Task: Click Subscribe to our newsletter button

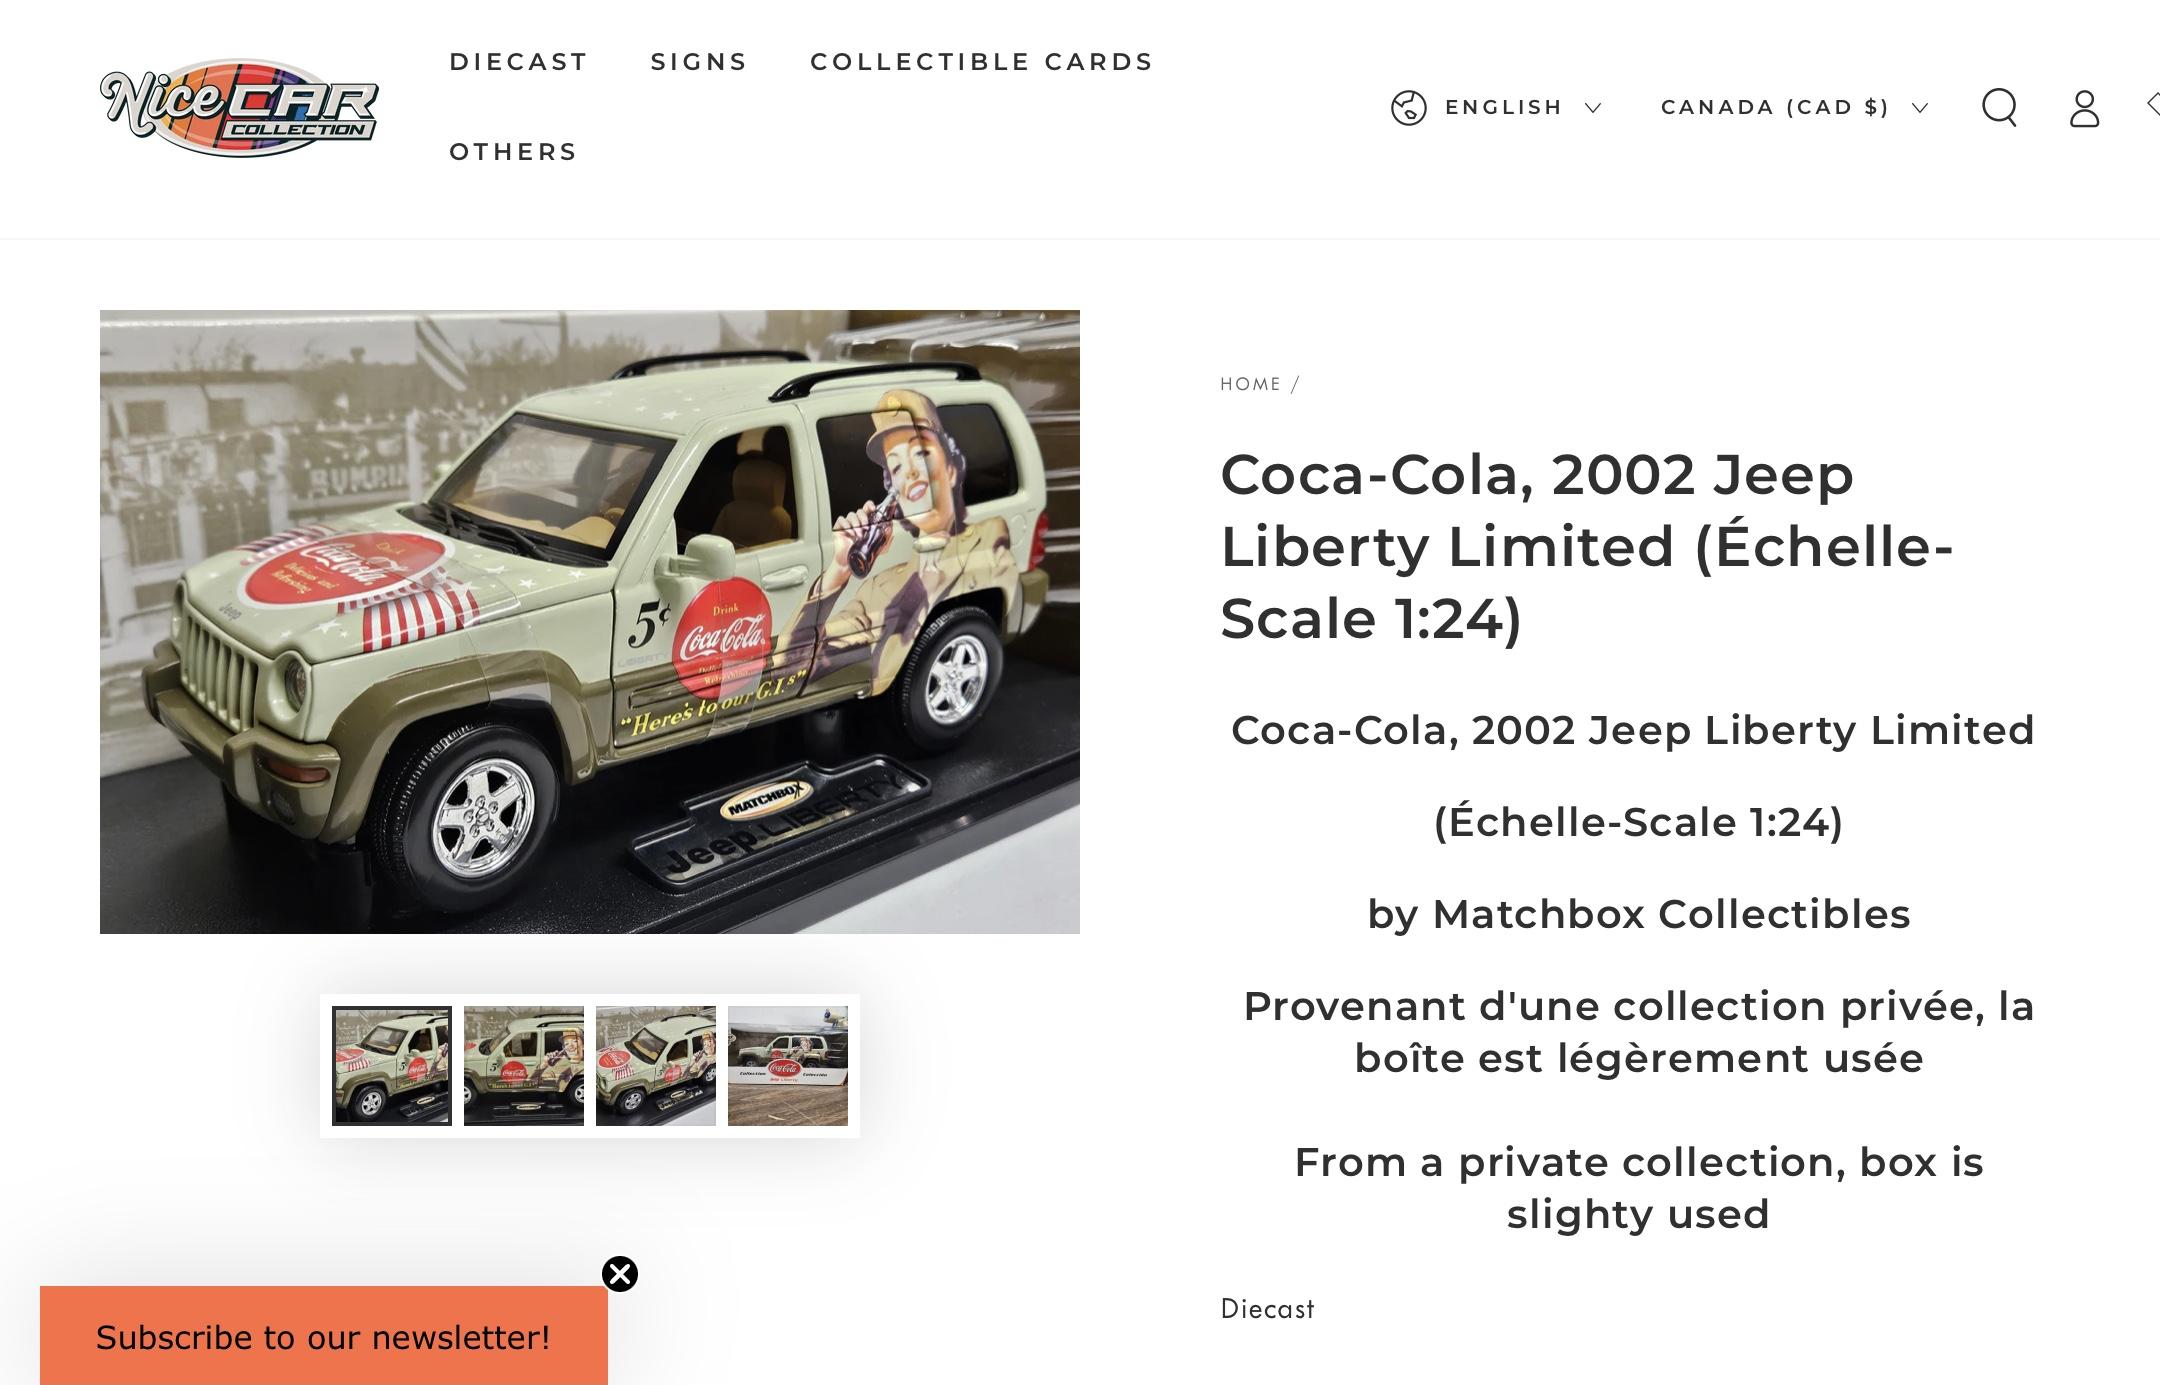Action: click(x=323, y=1336)
